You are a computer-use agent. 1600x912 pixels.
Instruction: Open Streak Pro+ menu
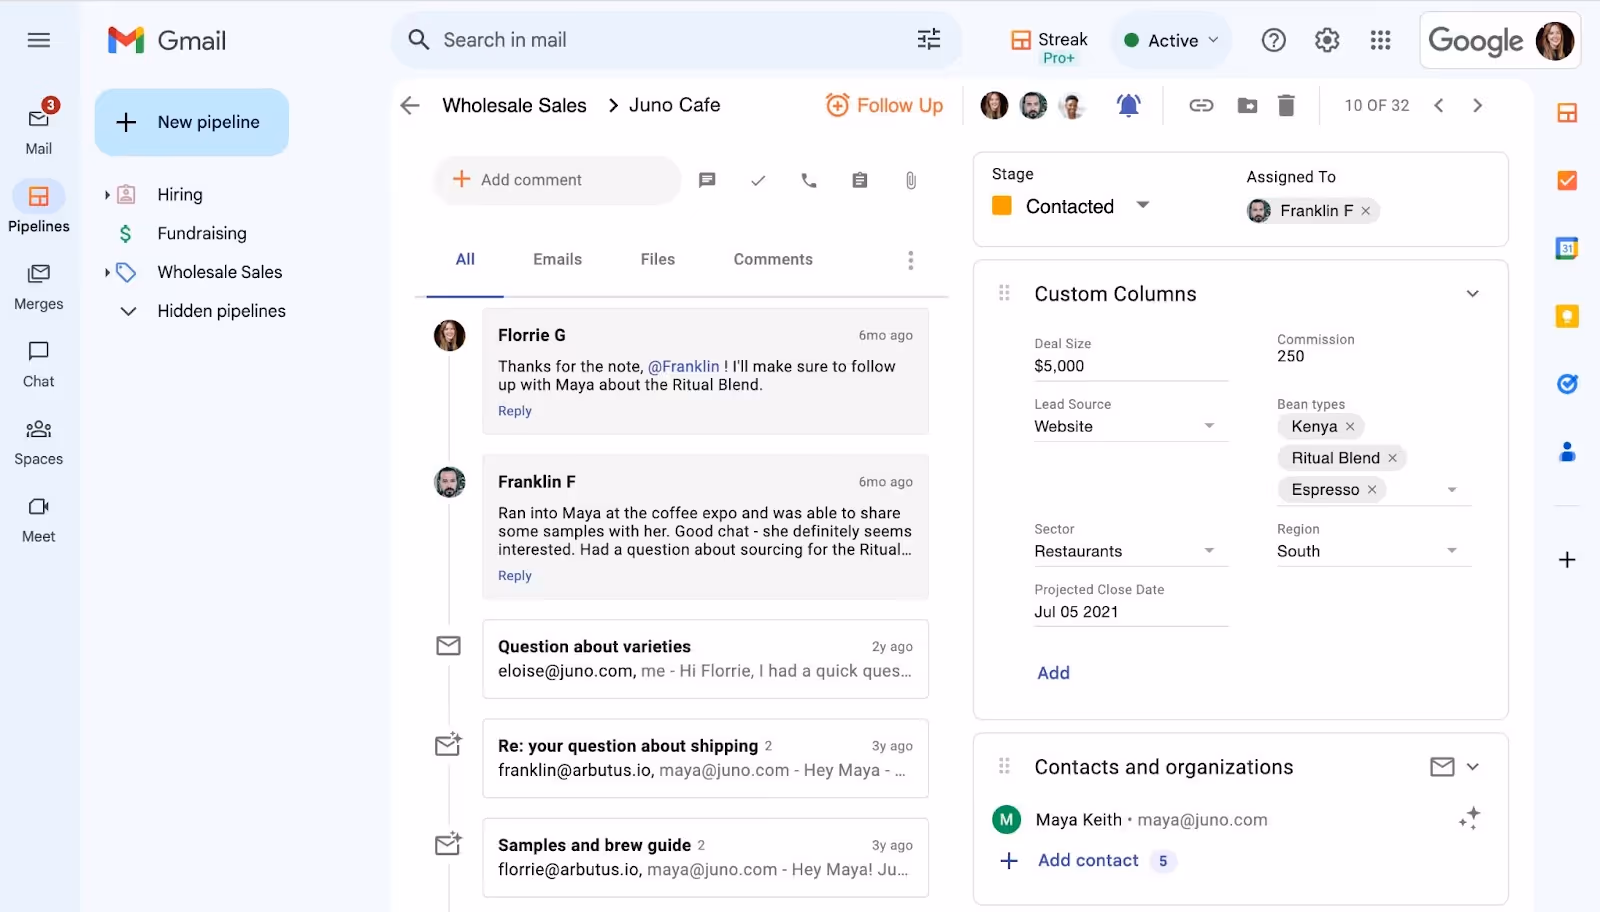(1049, 45)
